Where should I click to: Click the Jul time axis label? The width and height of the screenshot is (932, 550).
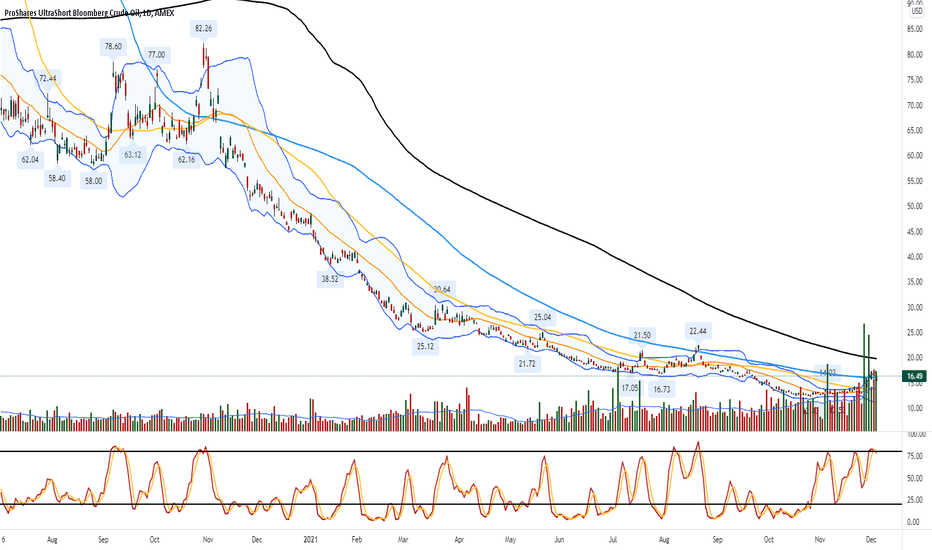(612, 540)
